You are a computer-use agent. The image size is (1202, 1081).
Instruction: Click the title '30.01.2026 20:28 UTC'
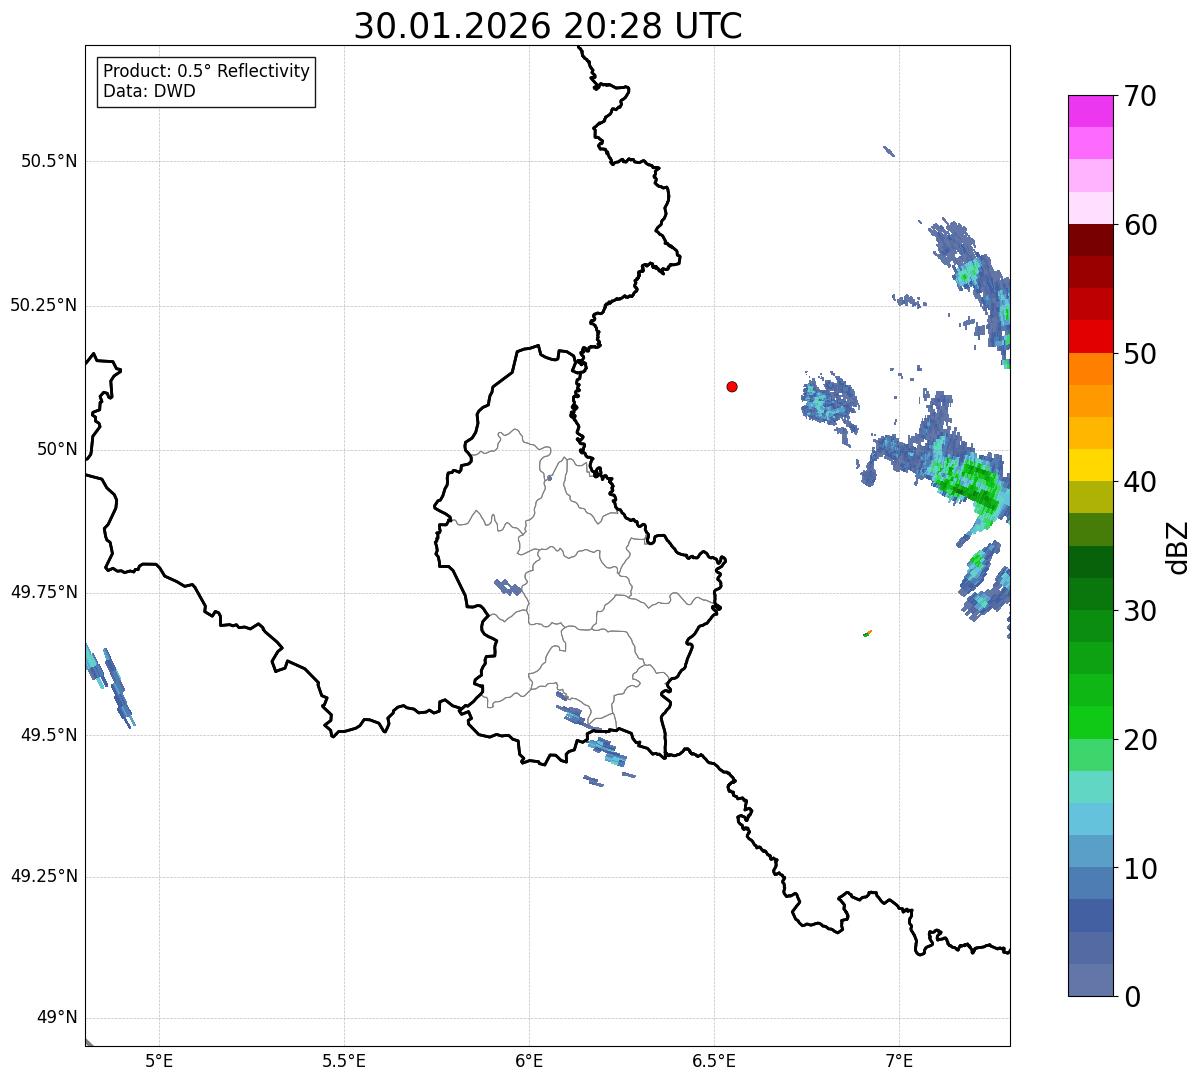(548, 26)
